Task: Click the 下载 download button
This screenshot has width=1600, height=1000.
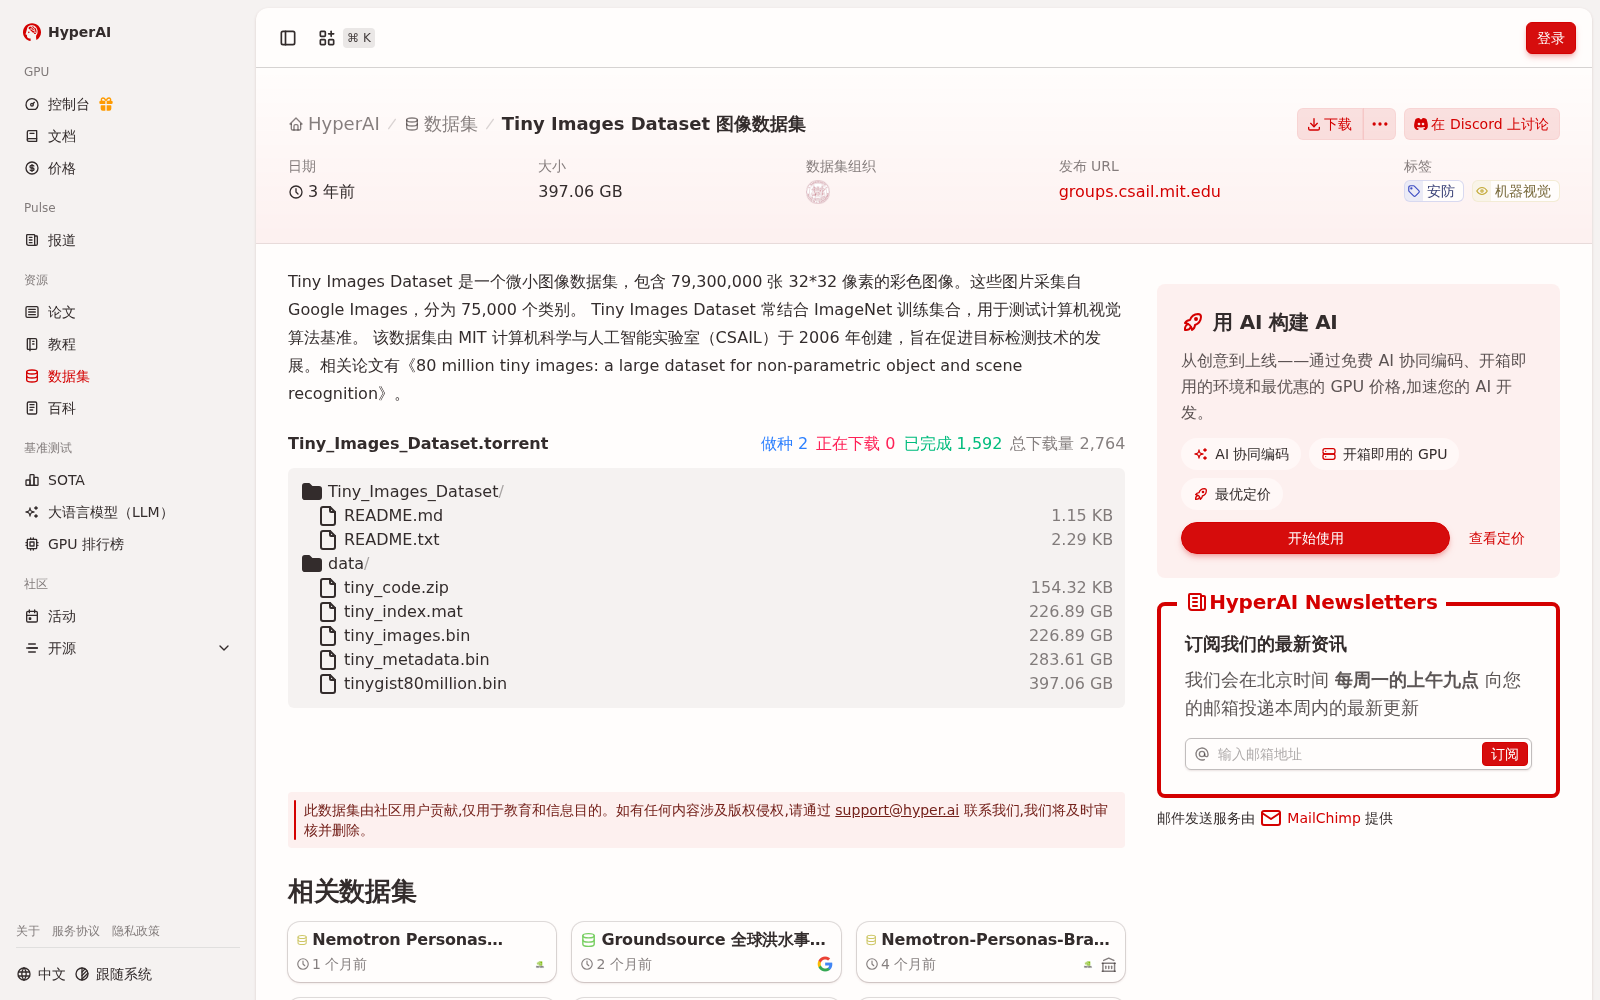Action: point(1330,124)
